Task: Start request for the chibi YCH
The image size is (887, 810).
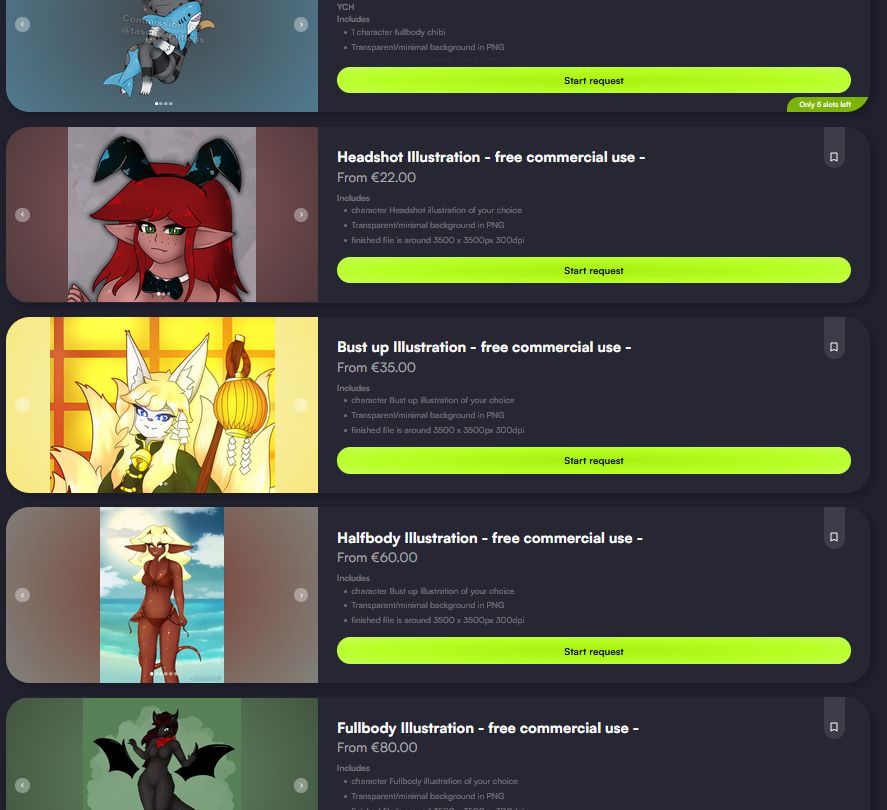Action: coord(593,80)
